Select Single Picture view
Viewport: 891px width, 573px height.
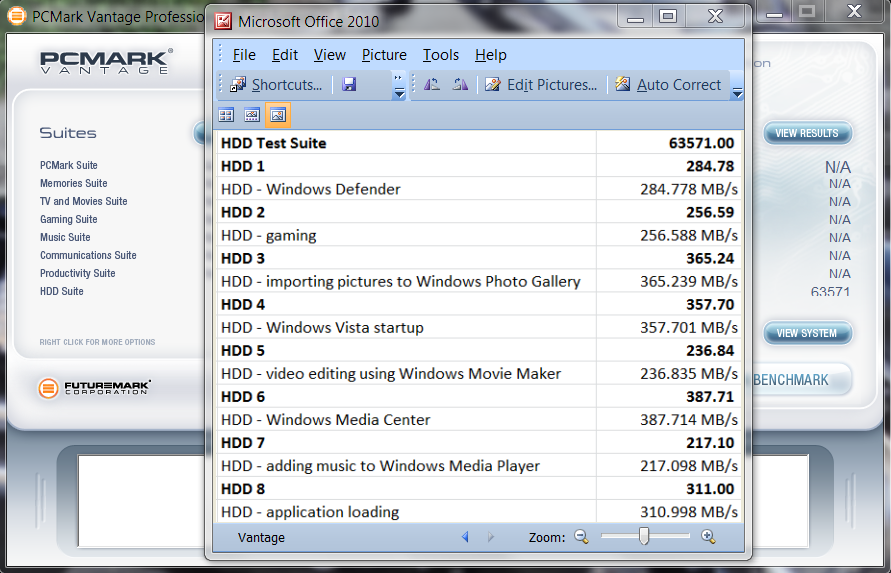click(278, 115)
